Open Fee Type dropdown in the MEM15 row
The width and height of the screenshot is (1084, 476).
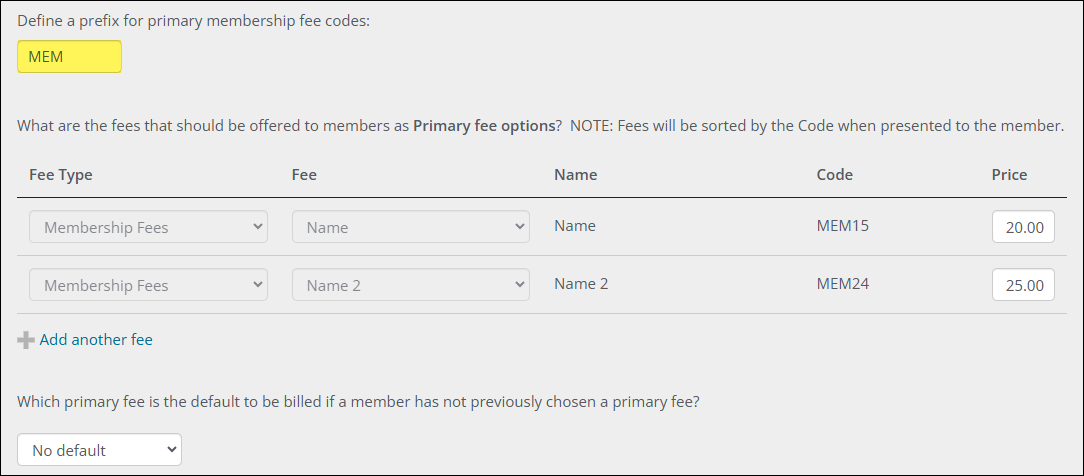(x=148, y=227)
